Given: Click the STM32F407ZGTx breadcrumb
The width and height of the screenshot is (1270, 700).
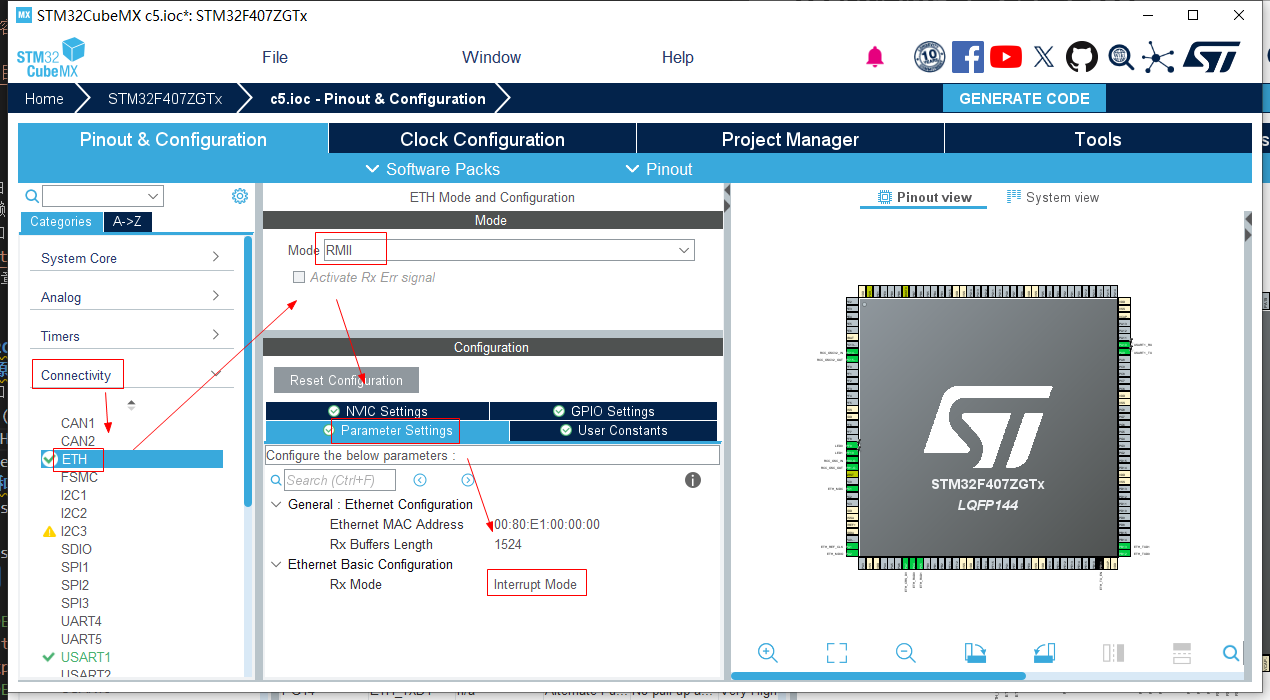Looking at the screenshot, I should click(165, 98).
